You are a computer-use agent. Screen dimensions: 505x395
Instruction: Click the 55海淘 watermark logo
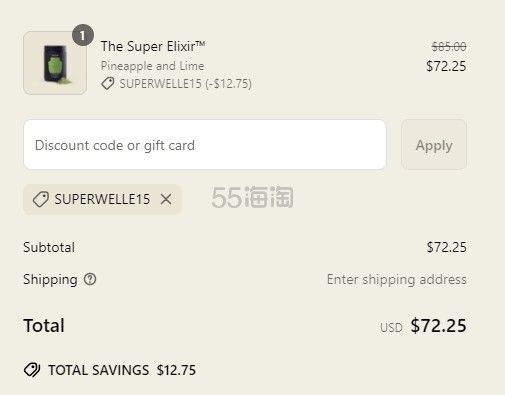pos(252,197)
